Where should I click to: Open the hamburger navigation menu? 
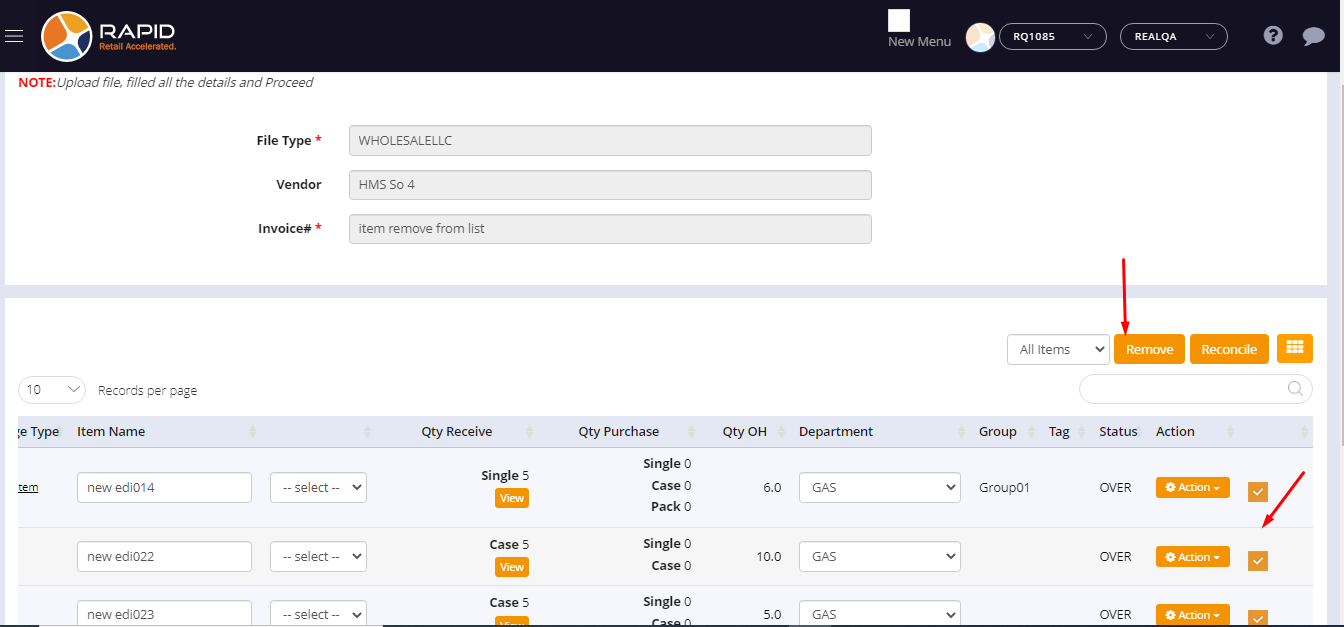point(14,36)
